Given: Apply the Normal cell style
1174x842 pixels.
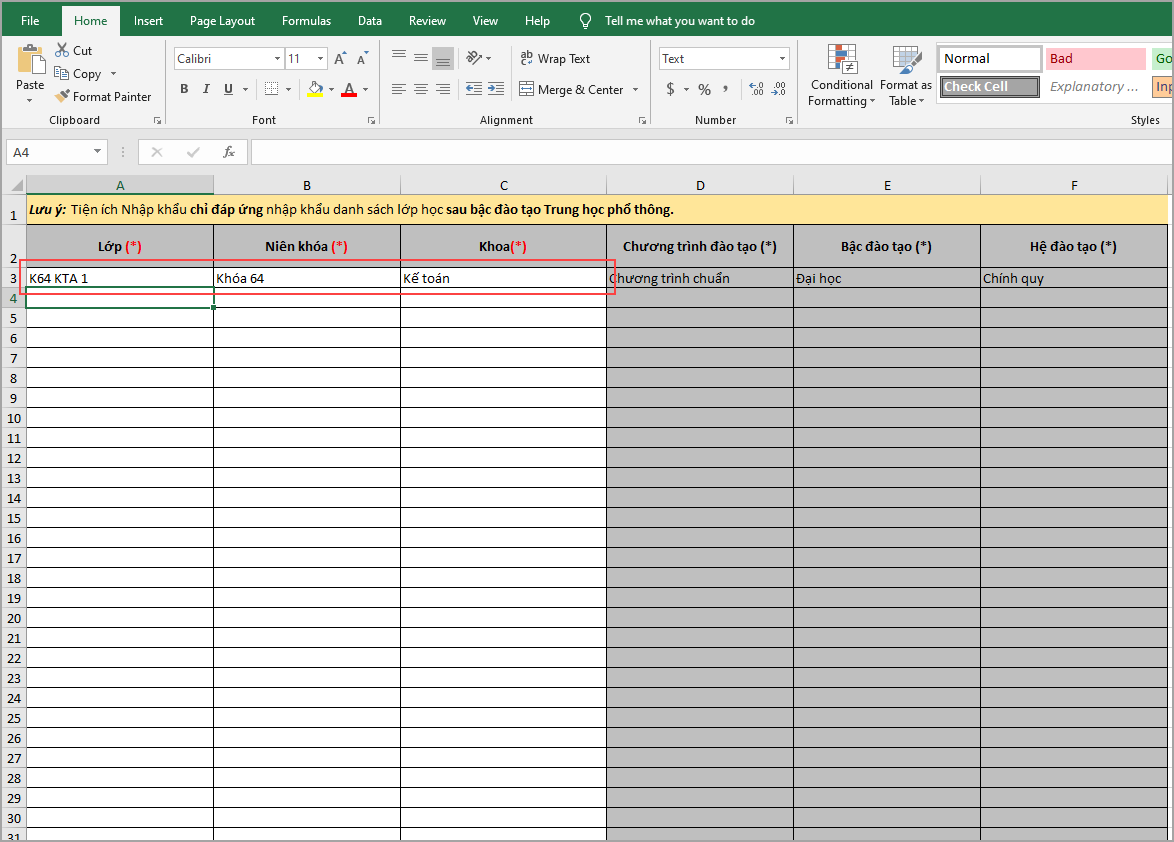Looking at the screenshot, I should (989, 58).
